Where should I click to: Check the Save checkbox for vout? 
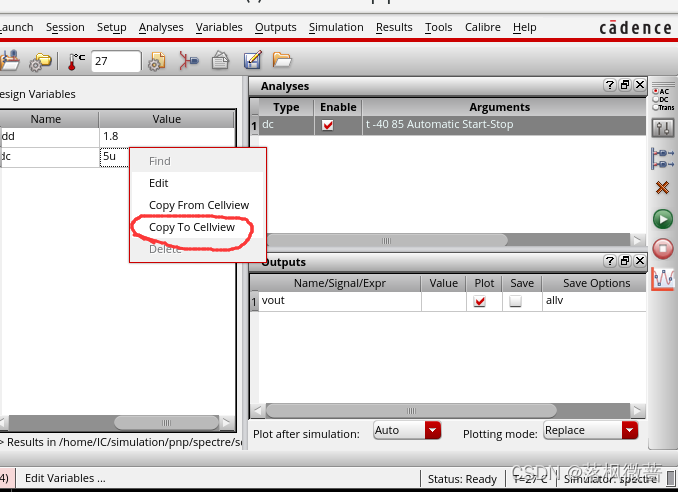click(515, 301)
